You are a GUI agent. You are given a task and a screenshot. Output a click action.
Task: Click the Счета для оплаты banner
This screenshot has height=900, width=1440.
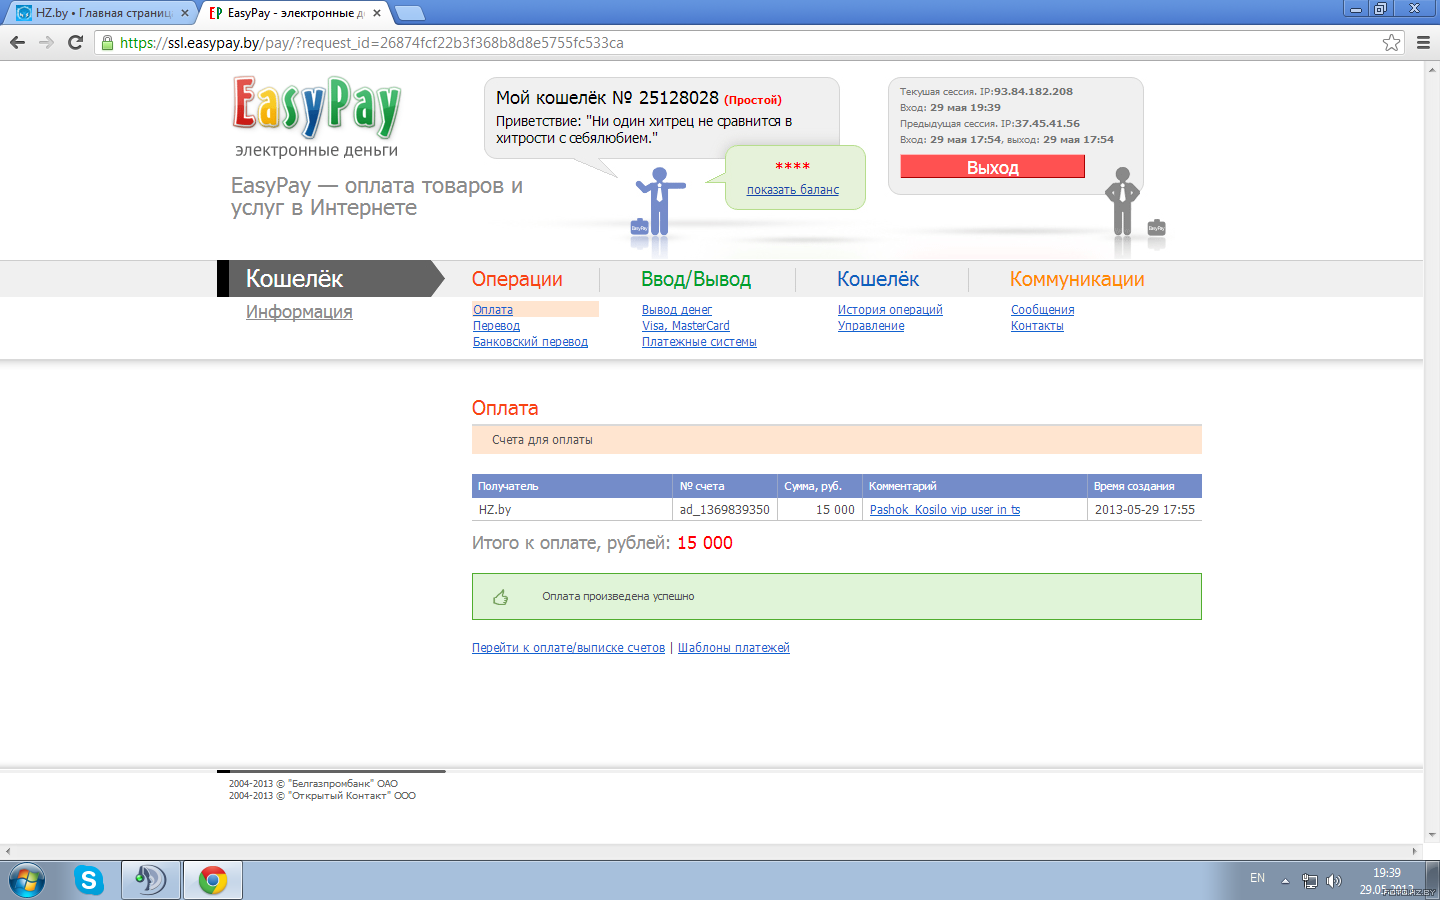point(837,440)
